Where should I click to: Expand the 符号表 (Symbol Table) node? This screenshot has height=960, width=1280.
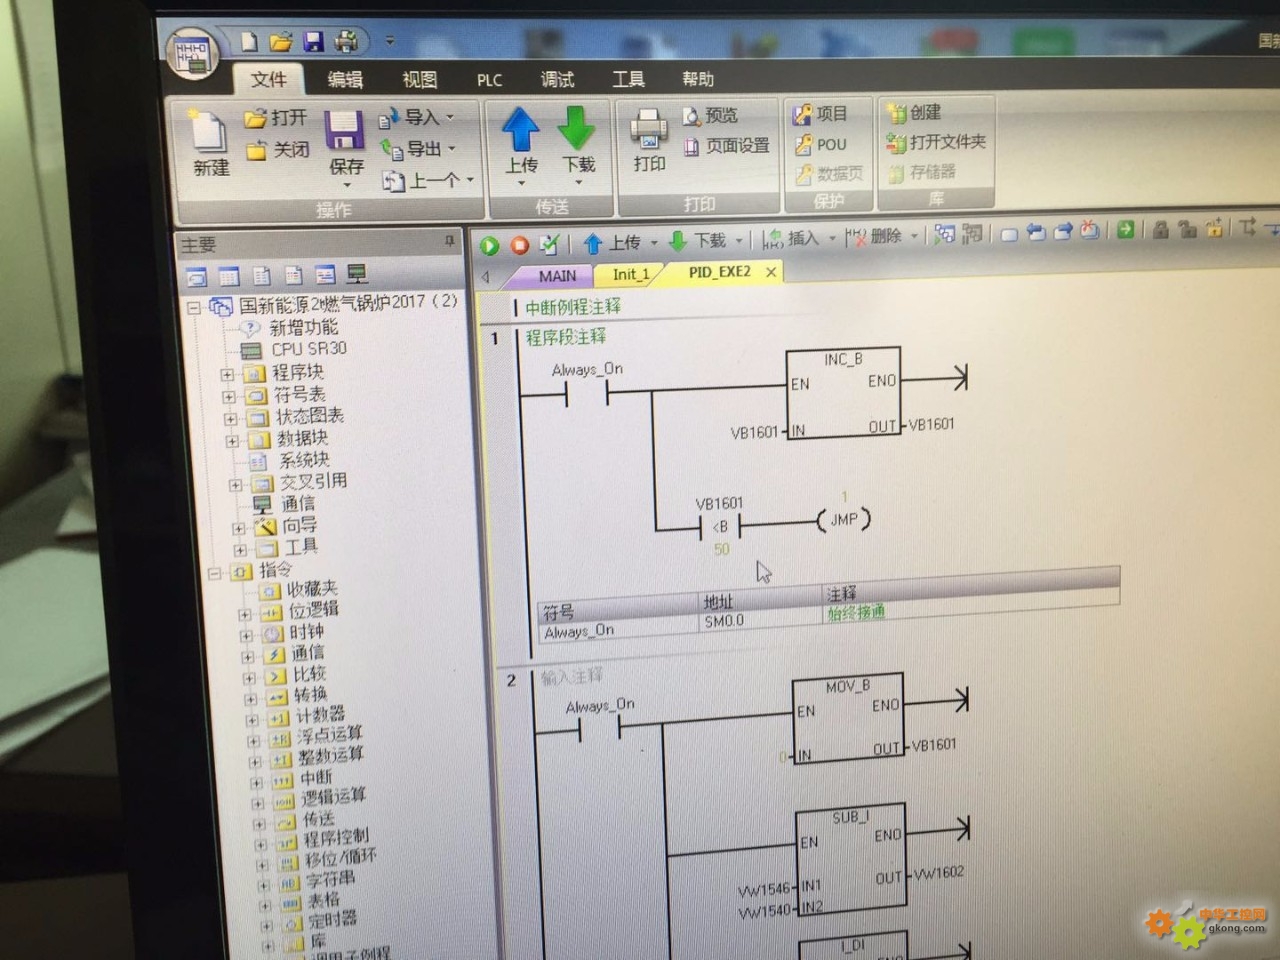229,397
